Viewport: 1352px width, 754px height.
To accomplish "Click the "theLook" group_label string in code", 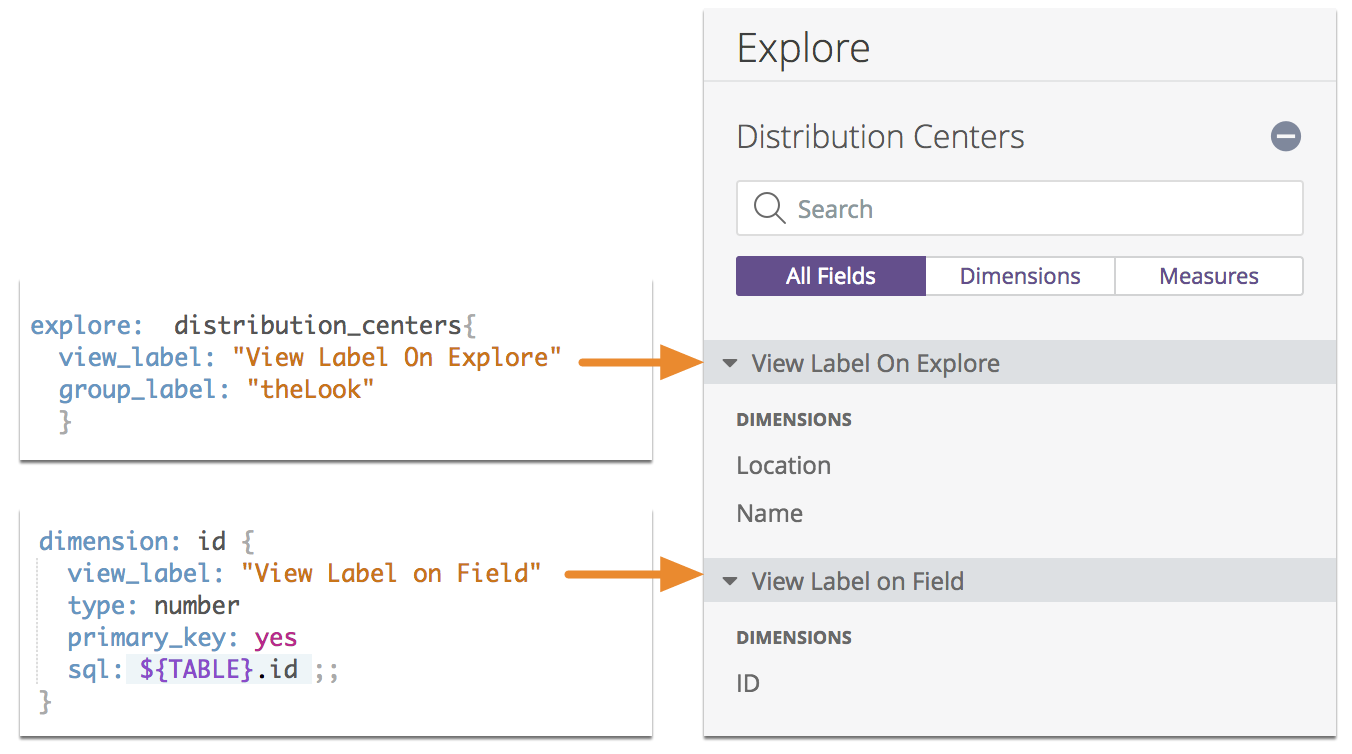I will tap(310, 389).
